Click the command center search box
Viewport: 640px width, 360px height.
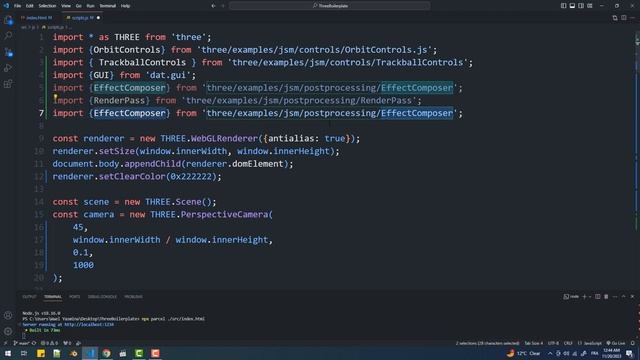click(329, 6)
